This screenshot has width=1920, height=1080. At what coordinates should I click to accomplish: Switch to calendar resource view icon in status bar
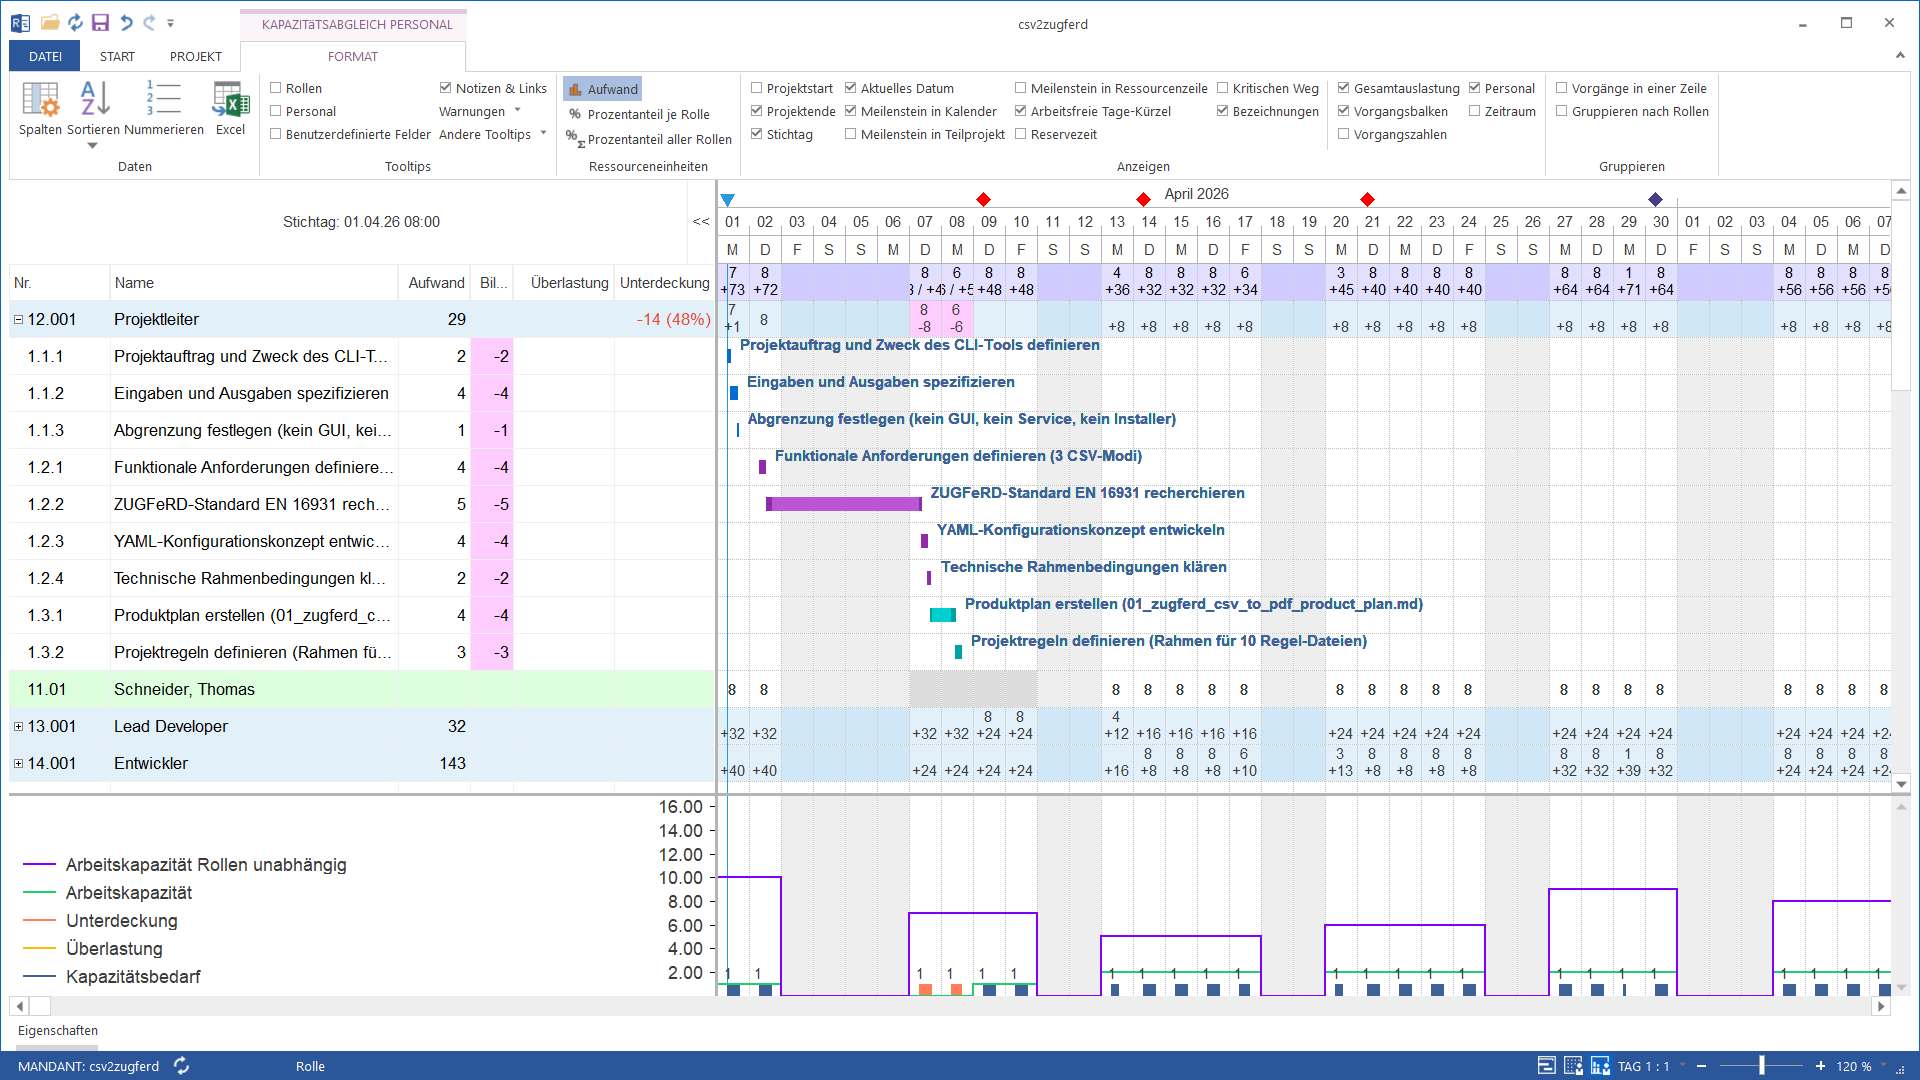pyautogui.click(x=1573, y=1066)
